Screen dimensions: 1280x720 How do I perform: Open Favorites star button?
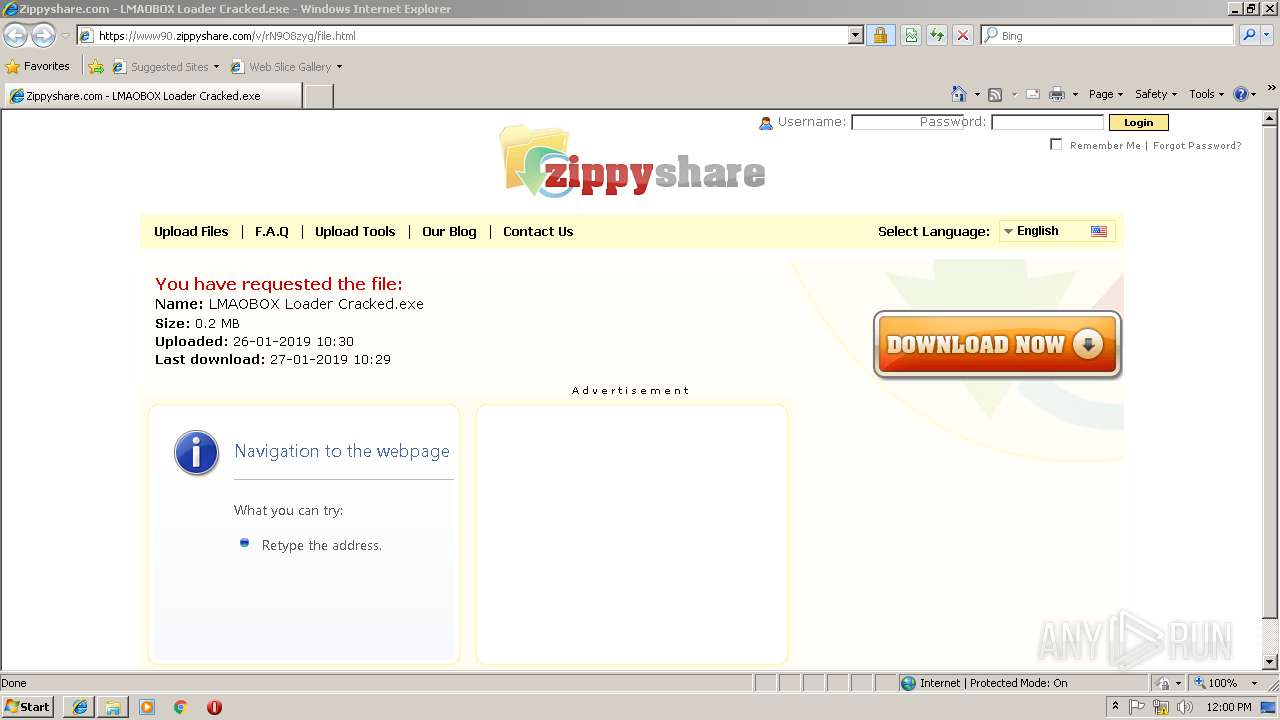pos(38,66)
